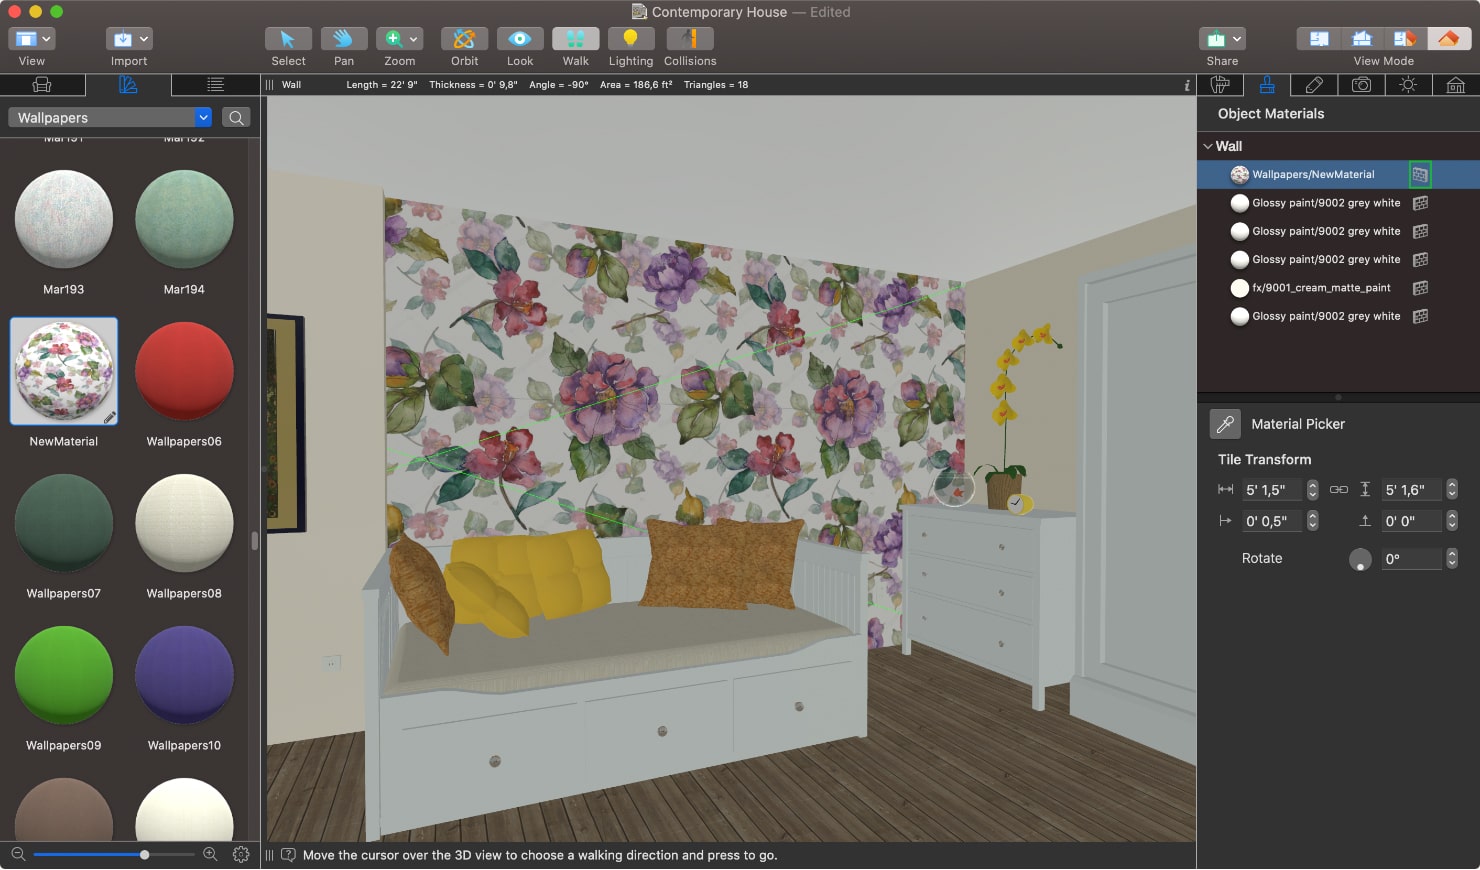Switch to the Look tool
Viewport: 1480px width, 870px height.
(519, 38)
